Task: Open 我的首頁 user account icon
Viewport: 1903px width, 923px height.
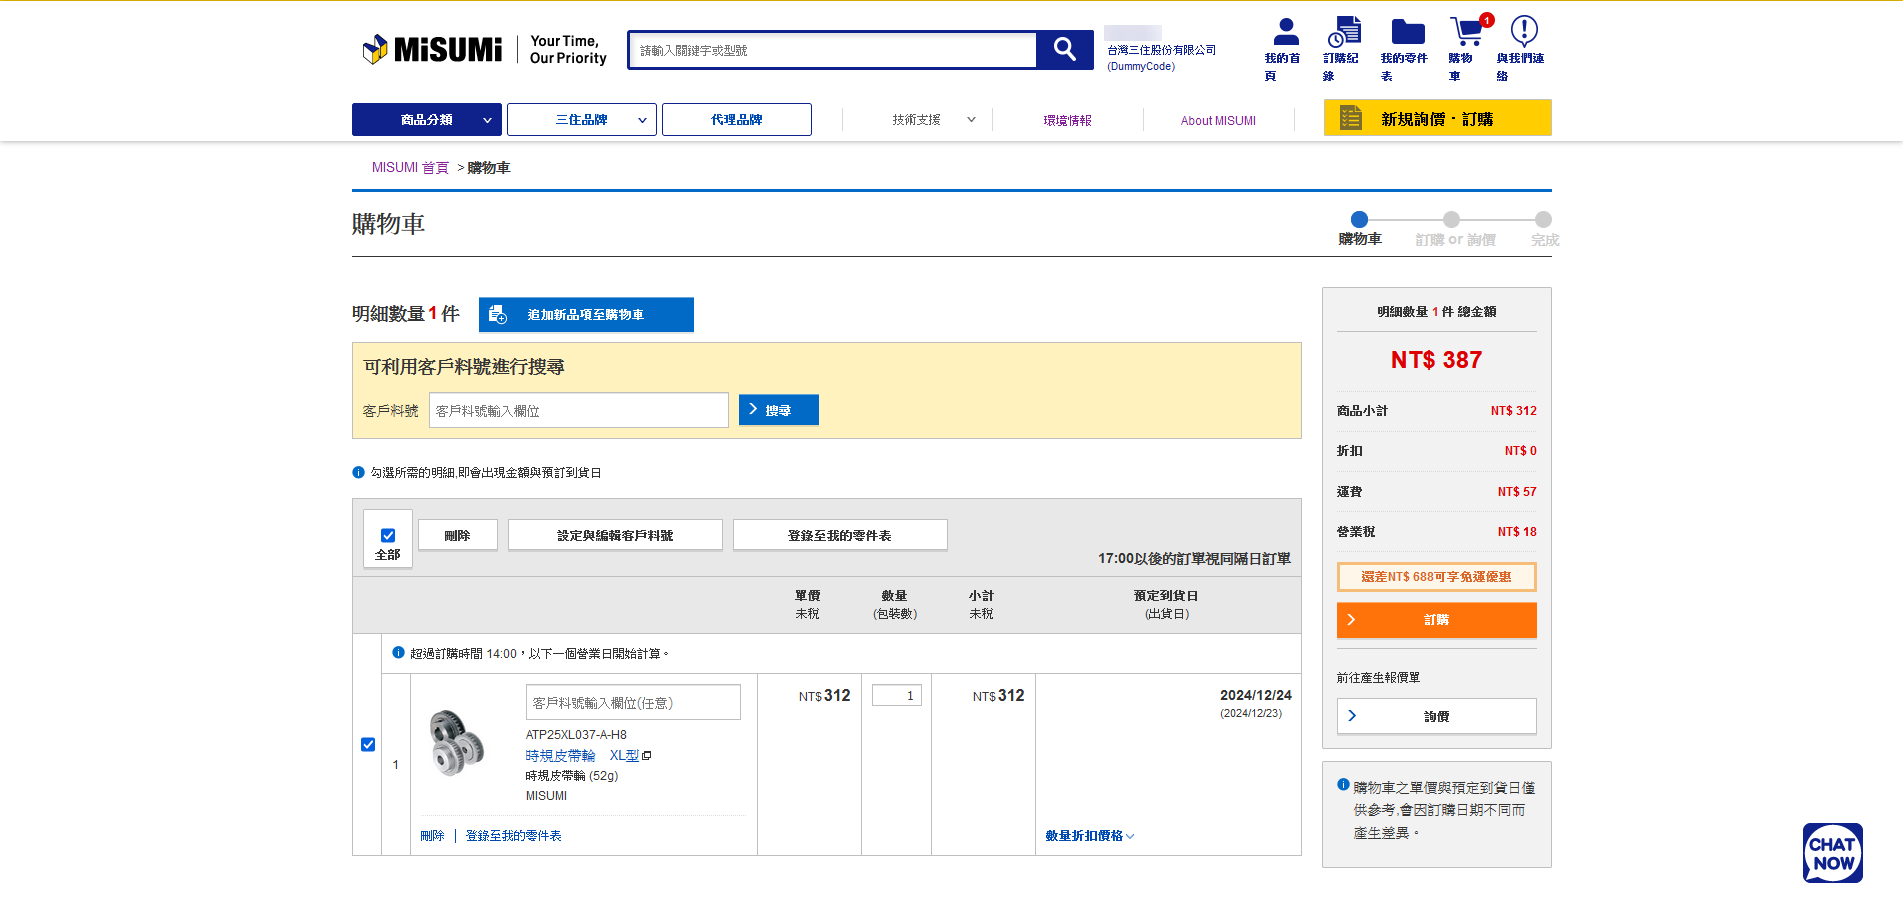Action: [x=1285, y=32]
